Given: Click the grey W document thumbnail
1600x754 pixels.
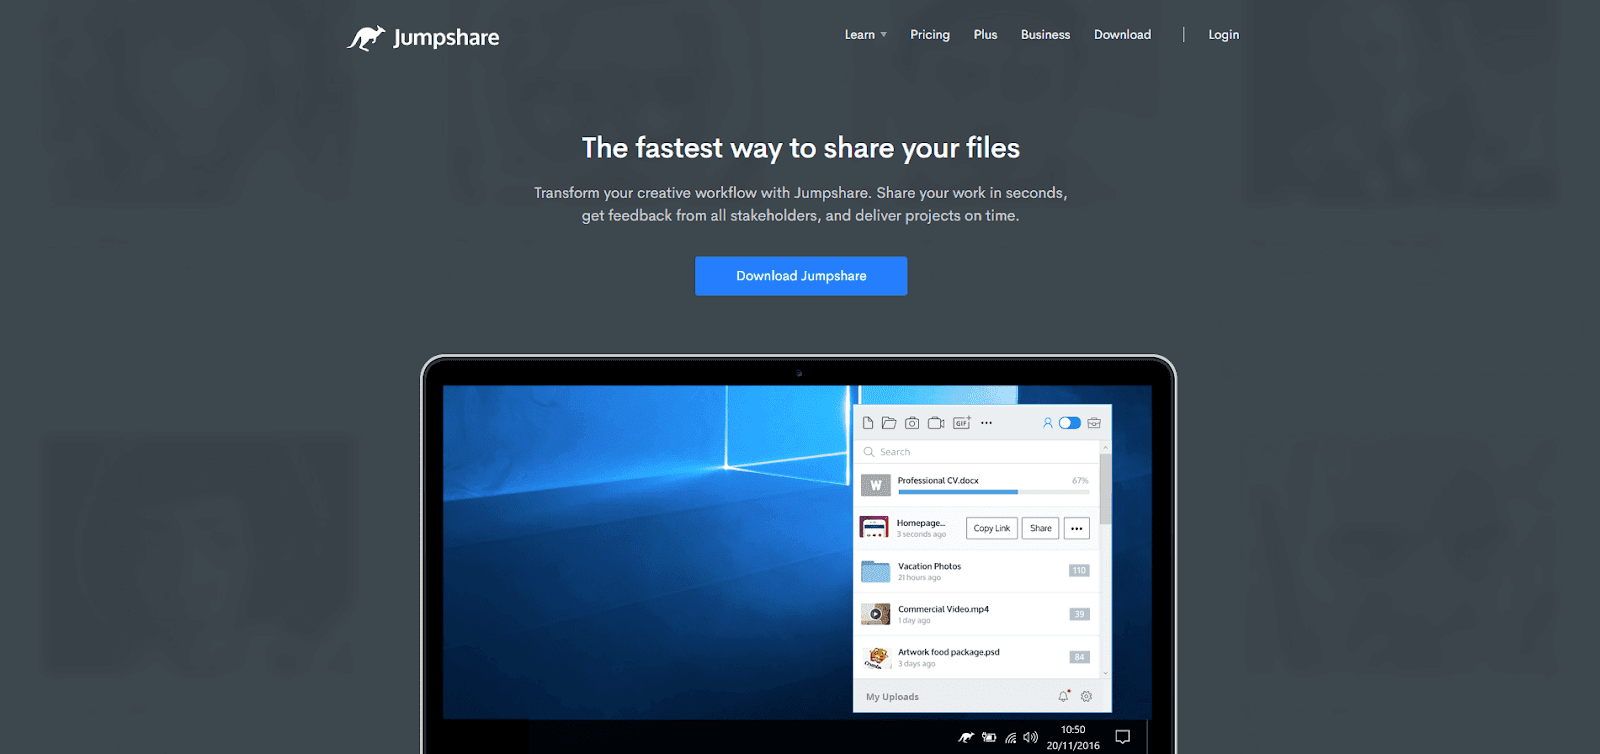Looking at the screenshot, I should [875, 485].
